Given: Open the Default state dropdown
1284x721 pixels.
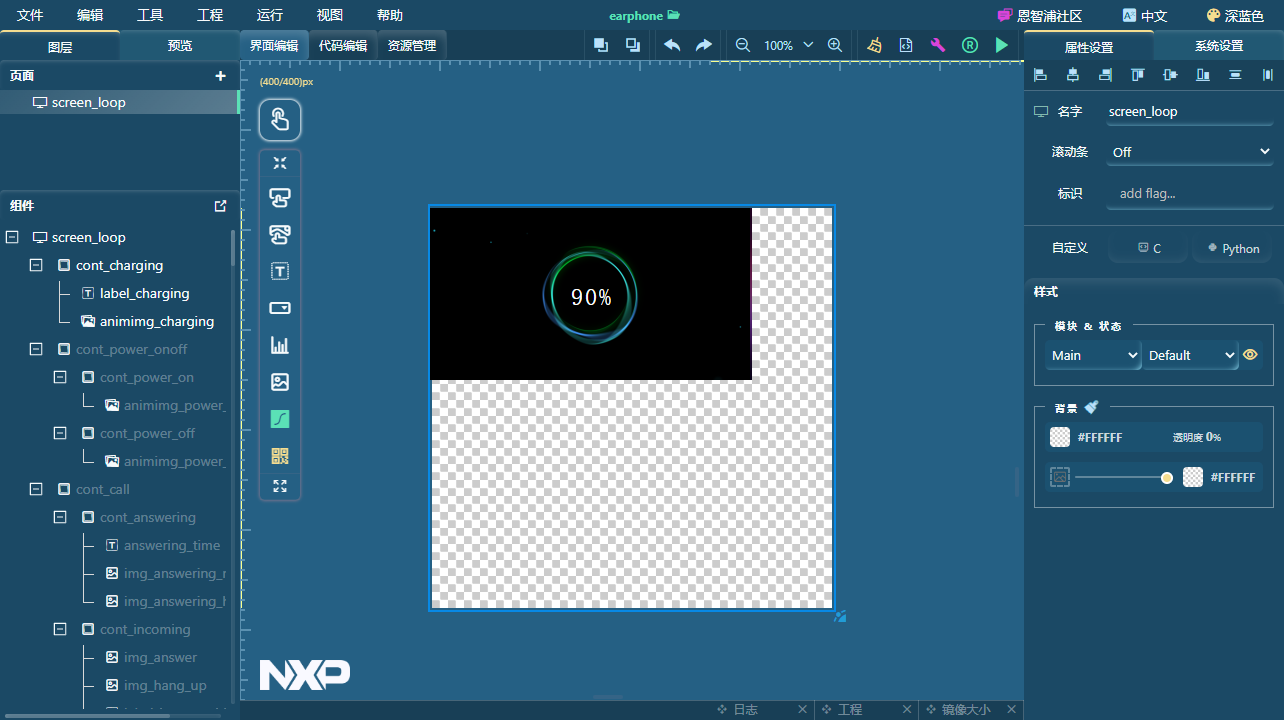Looking at the screenshot, I should tap(1190, 355).
